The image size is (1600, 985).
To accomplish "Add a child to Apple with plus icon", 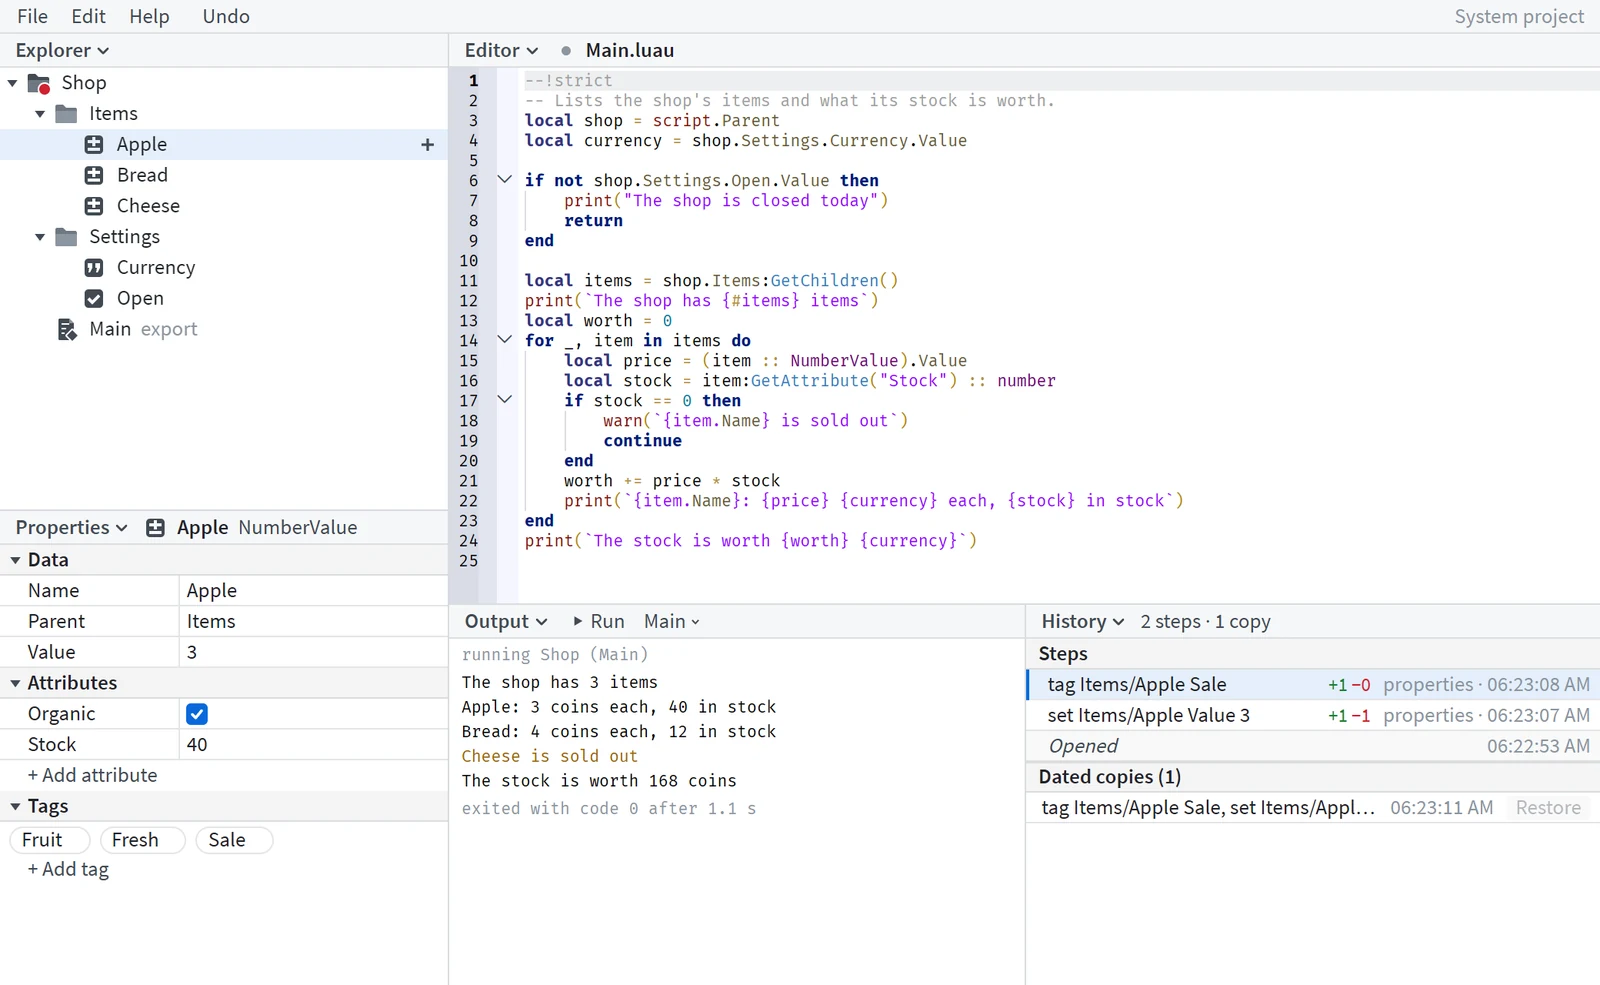I will click(x=427, y=145).
